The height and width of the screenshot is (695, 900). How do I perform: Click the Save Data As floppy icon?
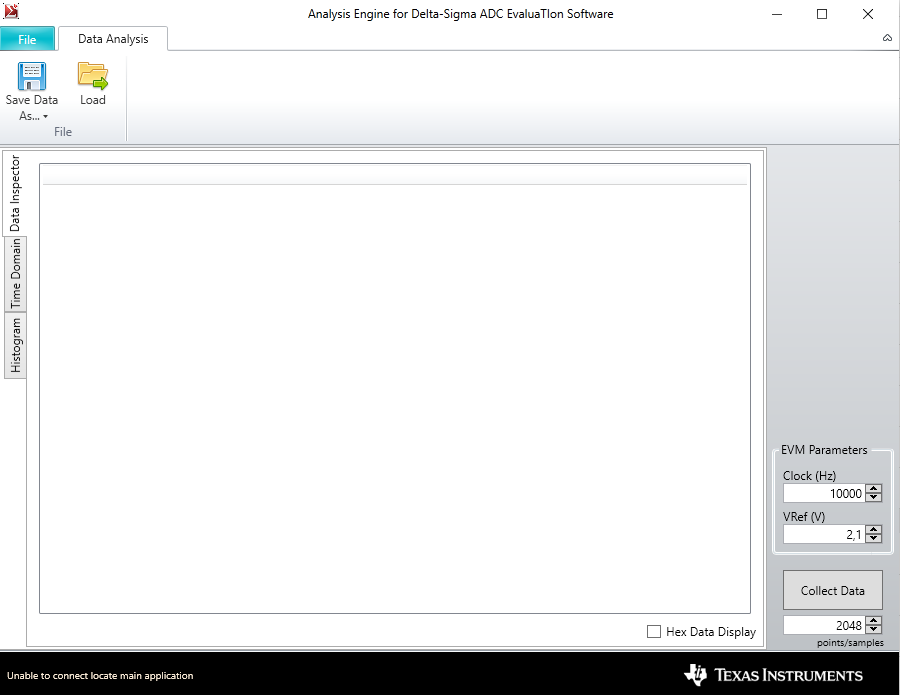[x=32, y=76]
